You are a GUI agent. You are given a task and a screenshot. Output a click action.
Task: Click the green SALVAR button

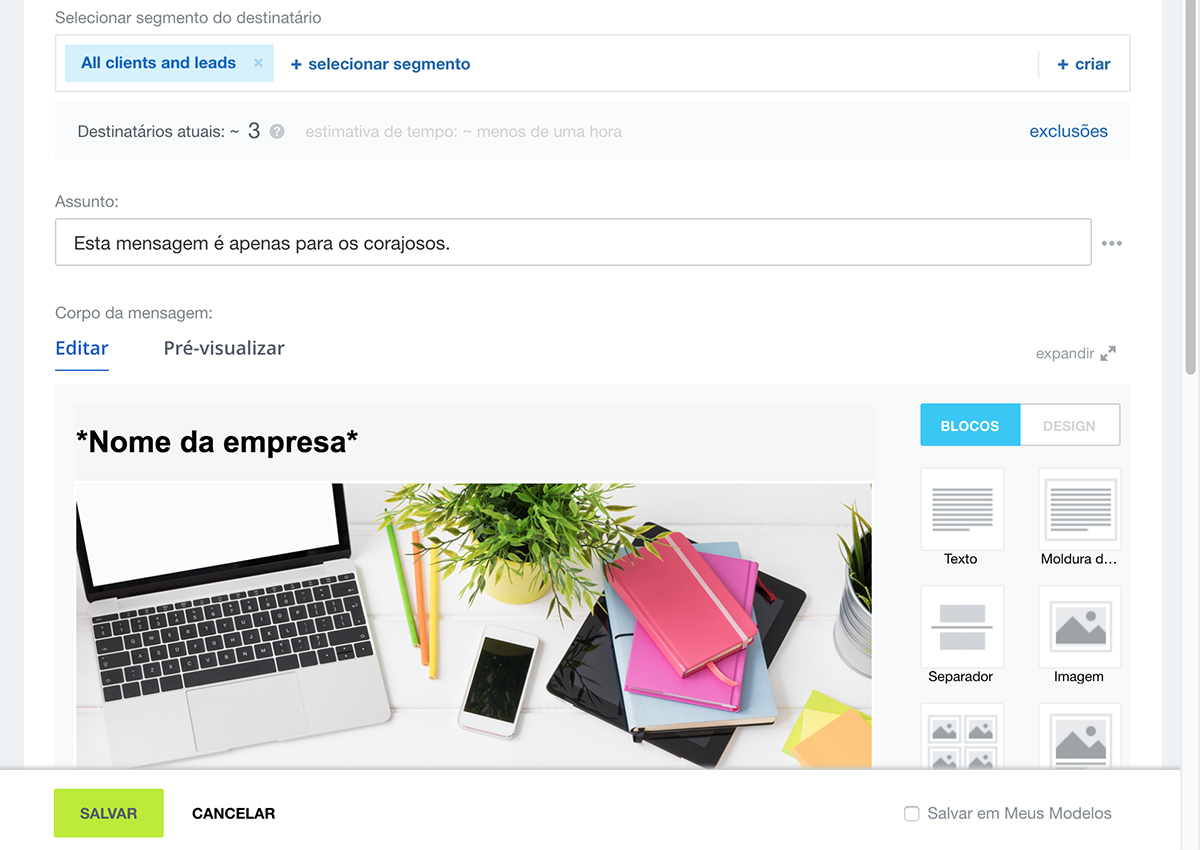pyautogui.click(x=108, y=813)
